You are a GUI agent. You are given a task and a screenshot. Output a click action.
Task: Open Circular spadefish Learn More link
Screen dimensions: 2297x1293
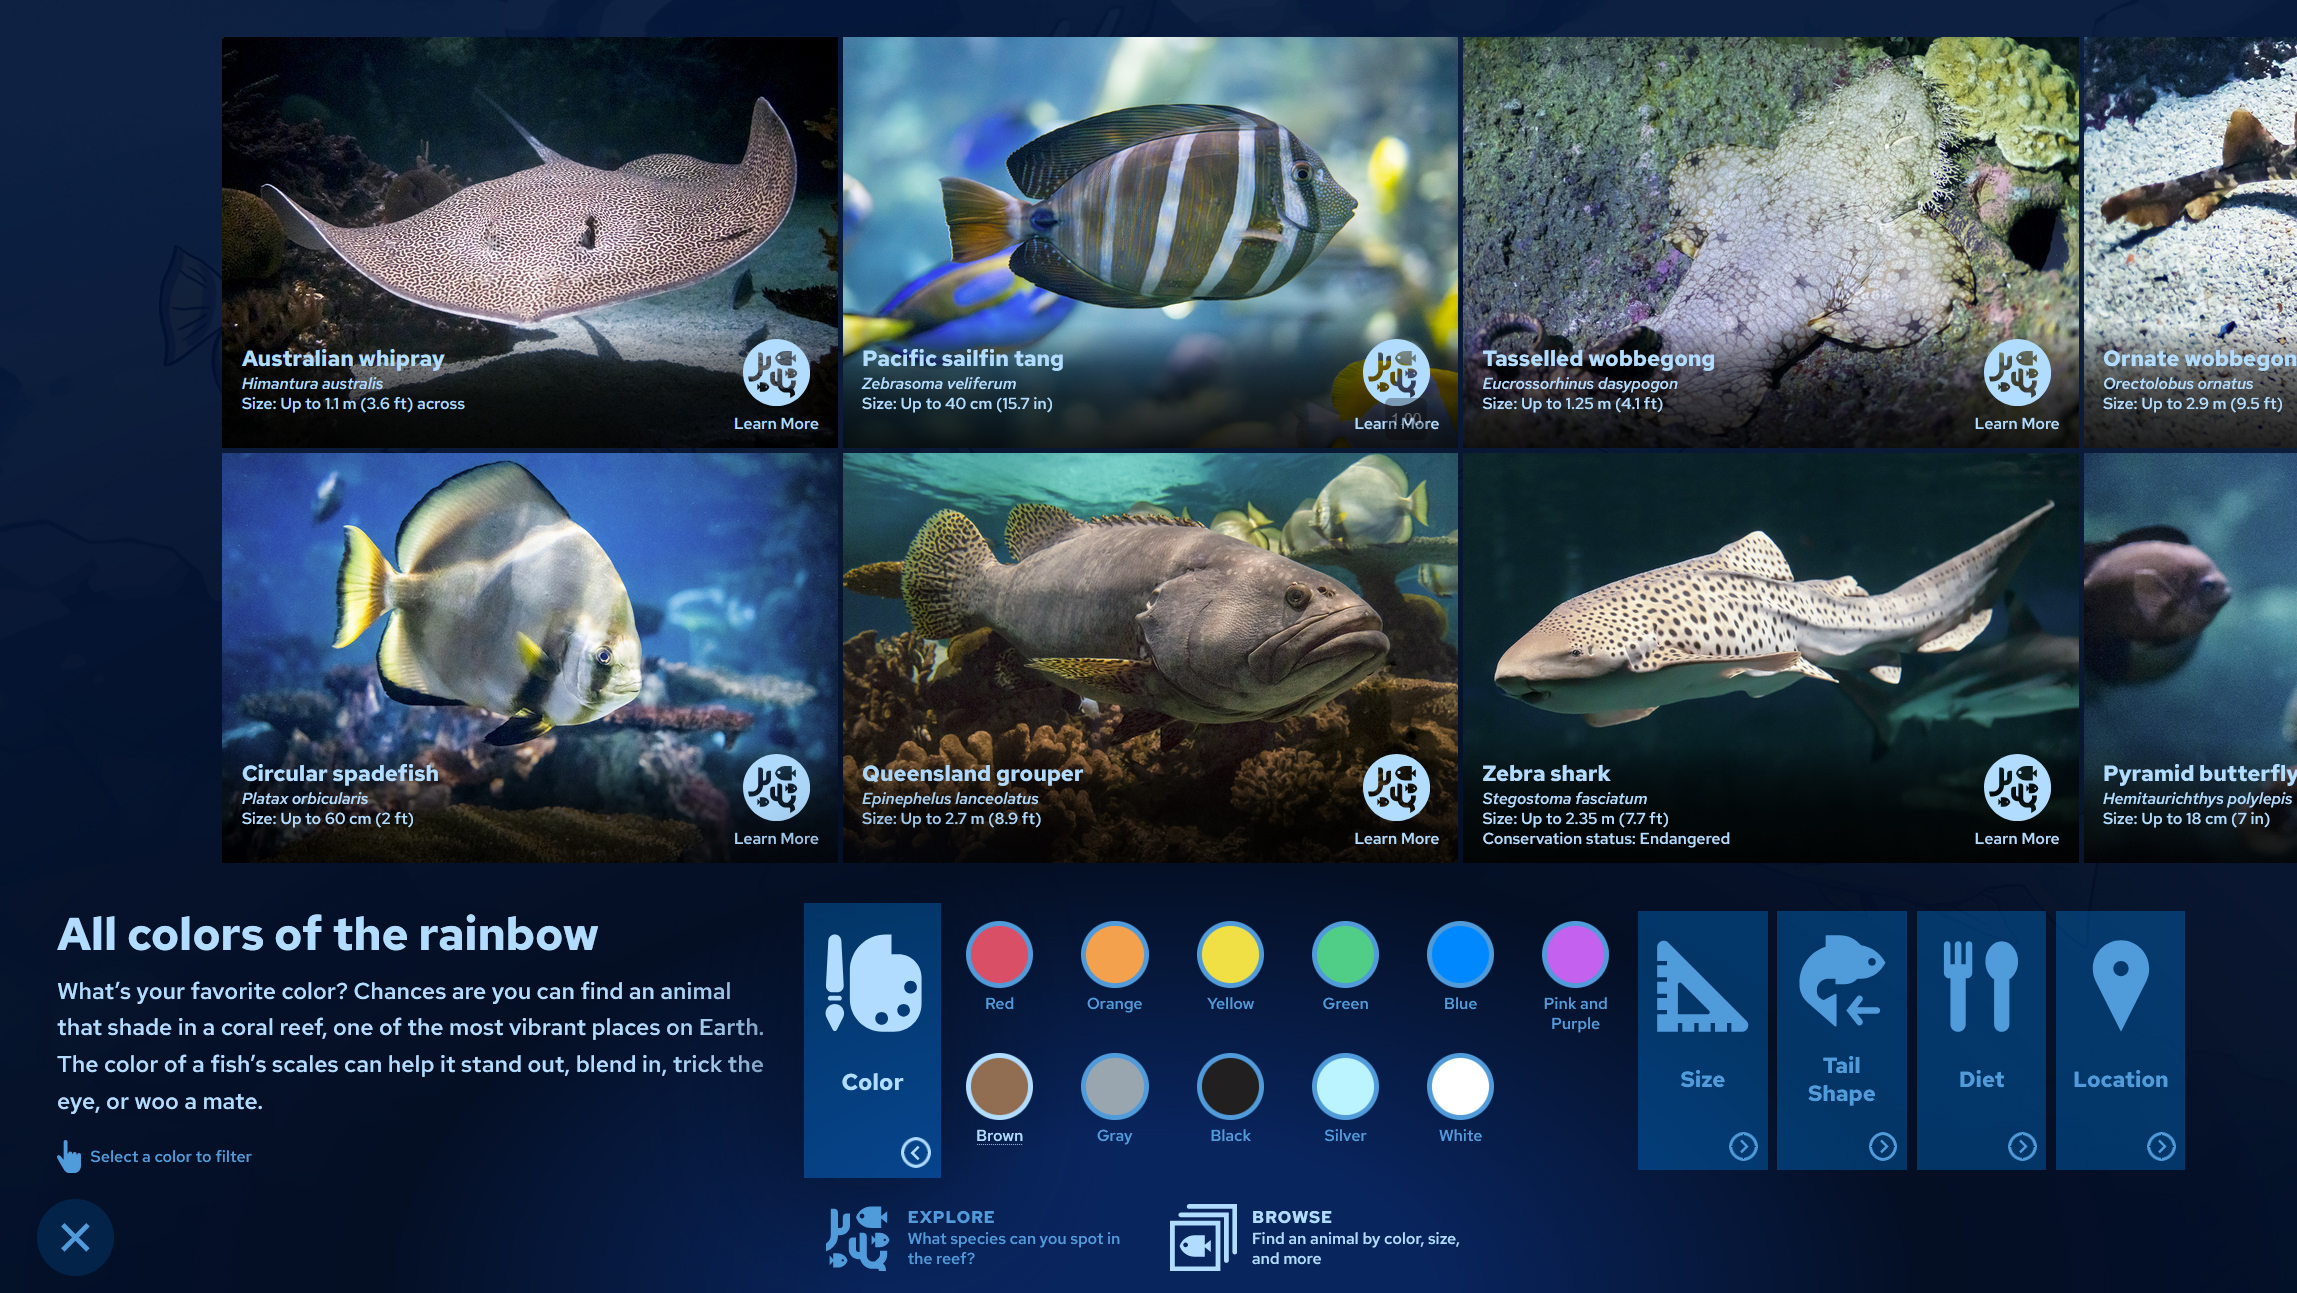pos(776,839)
